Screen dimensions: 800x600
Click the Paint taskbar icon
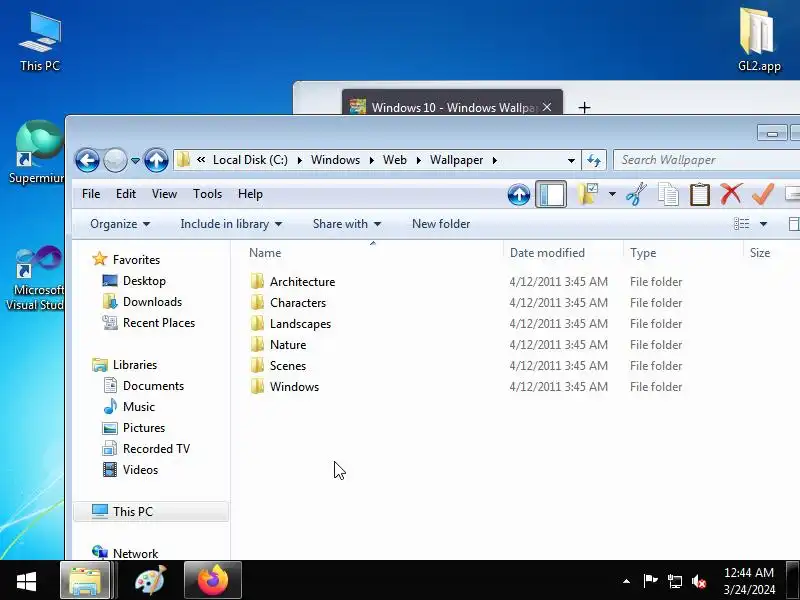150,581
